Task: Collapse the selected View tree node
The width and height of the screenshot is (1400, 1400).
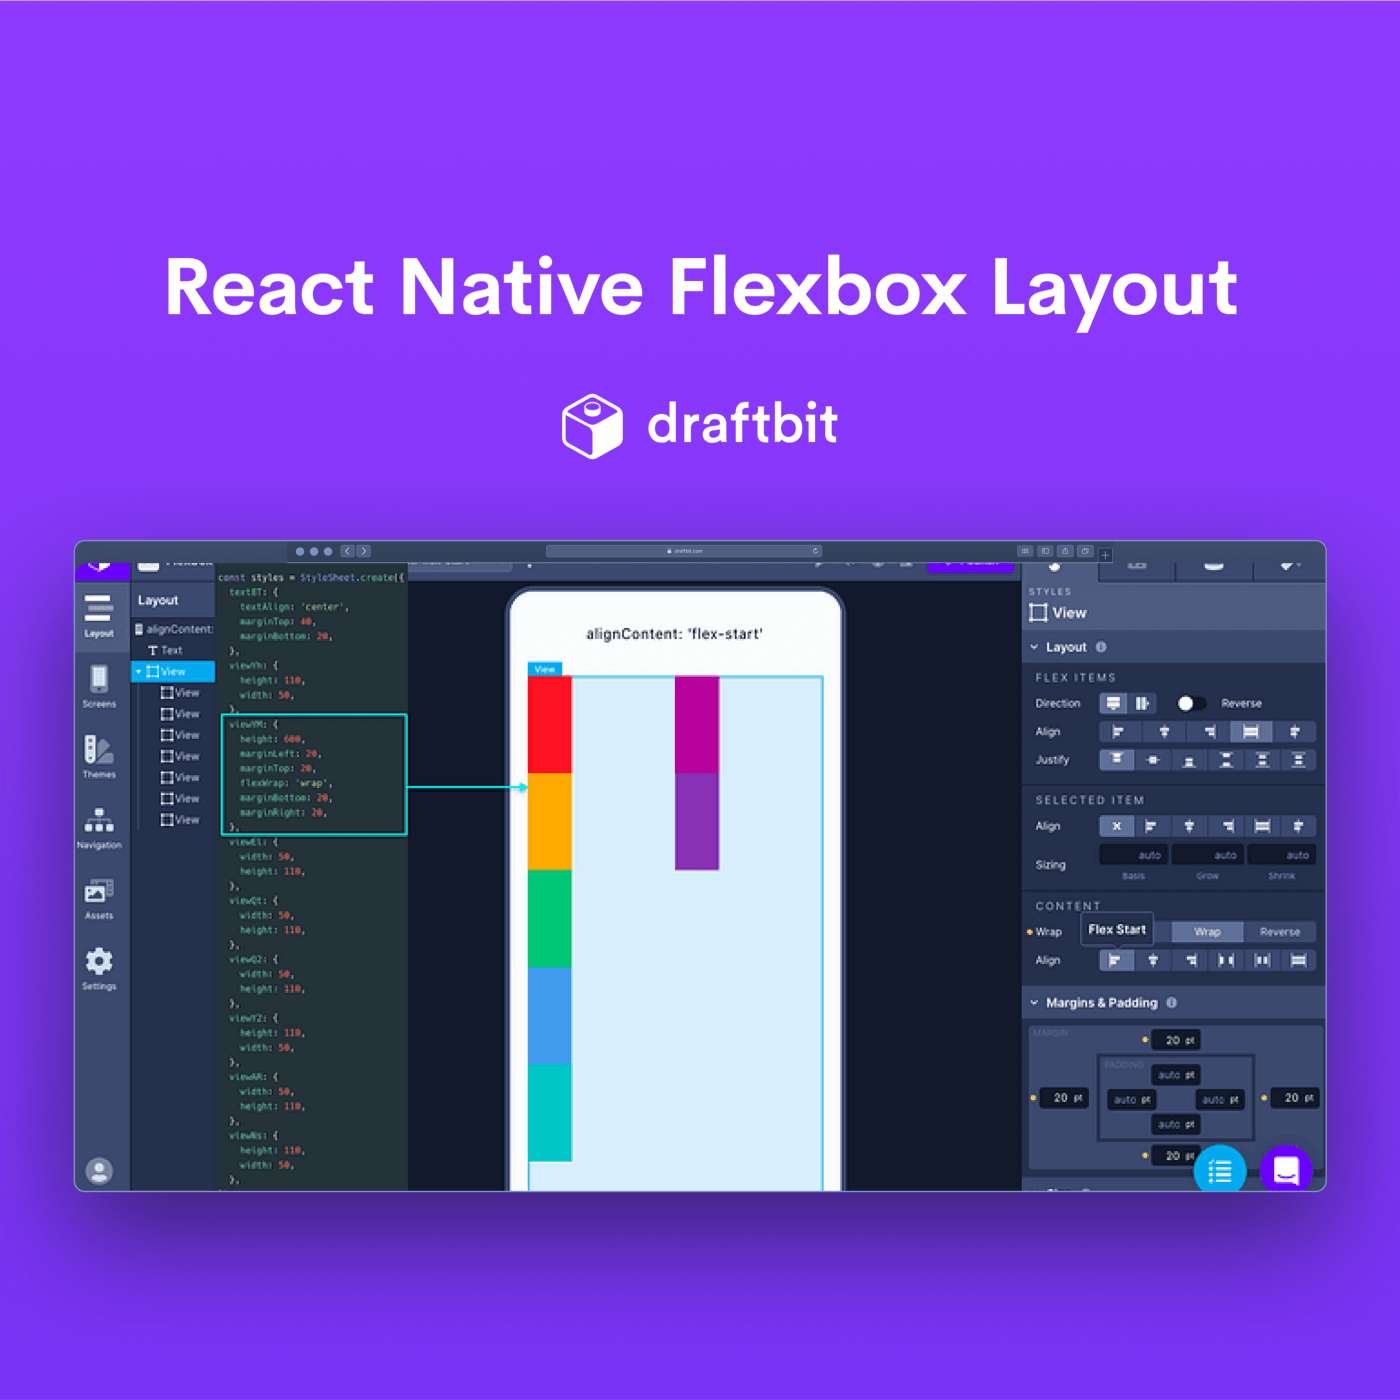Action: [138, 672]
